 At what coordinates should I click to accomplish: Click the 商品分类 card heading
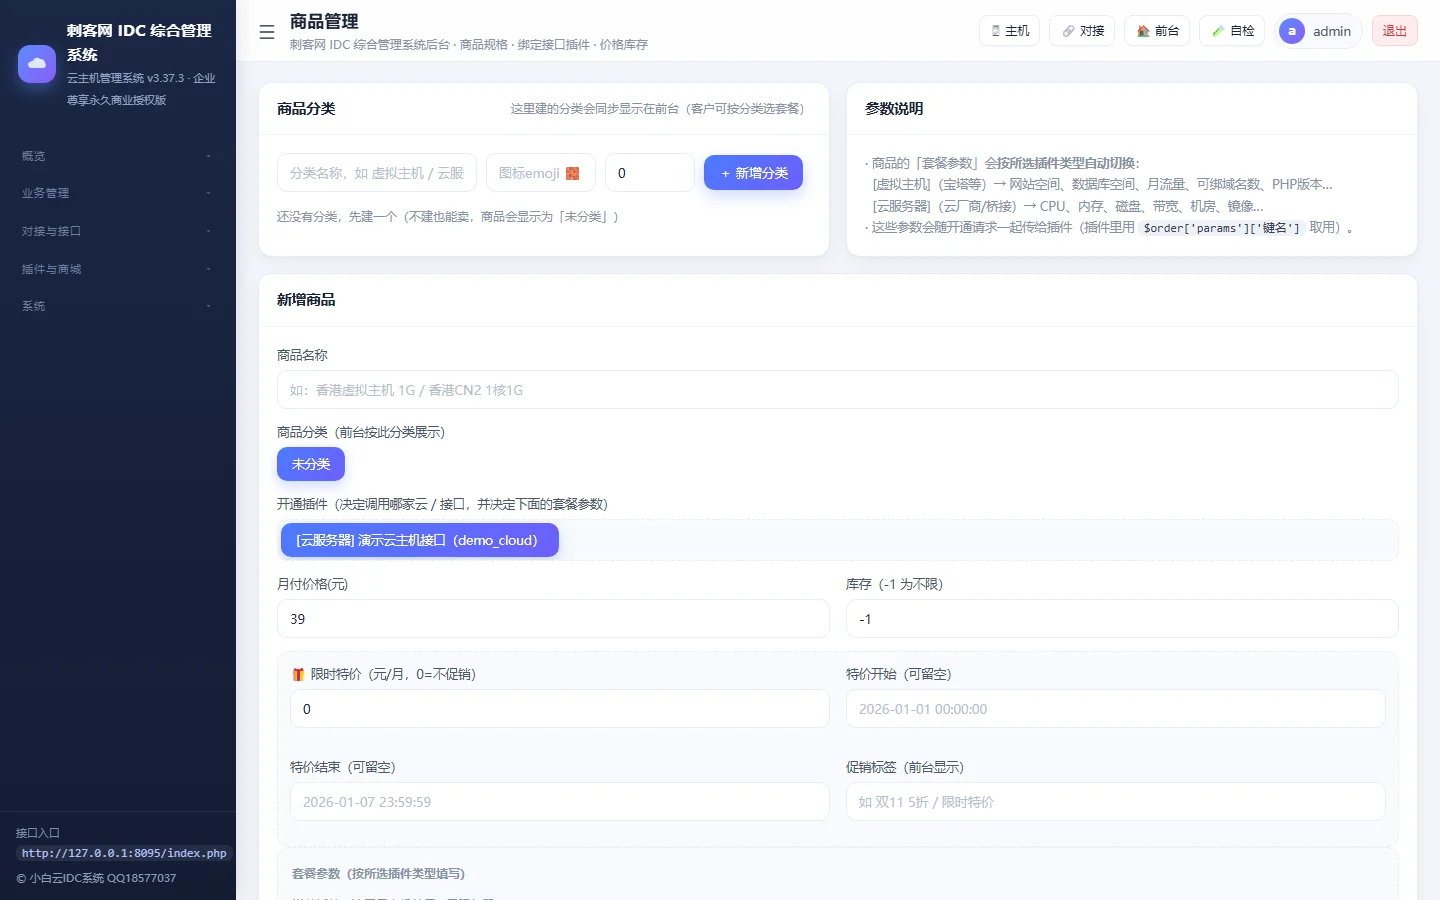tap(306, 108)
